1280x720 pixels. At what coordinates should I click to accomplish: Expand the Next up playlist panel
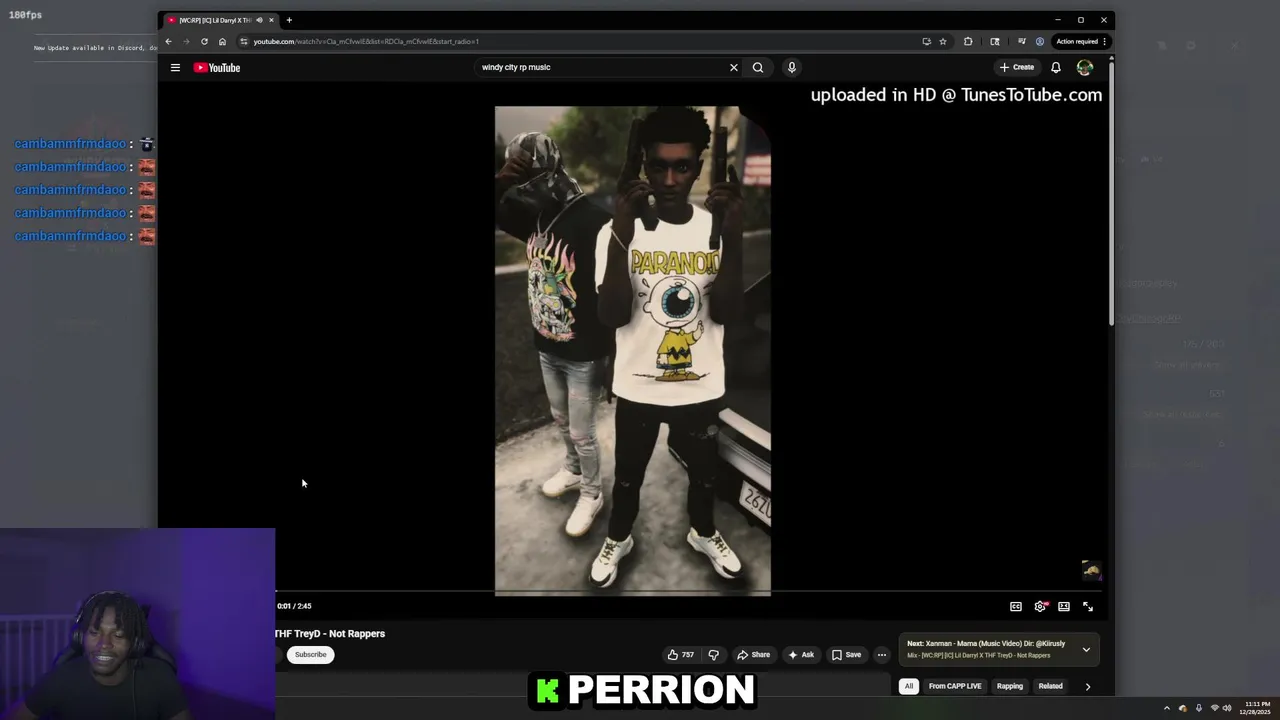[1086, 650]
